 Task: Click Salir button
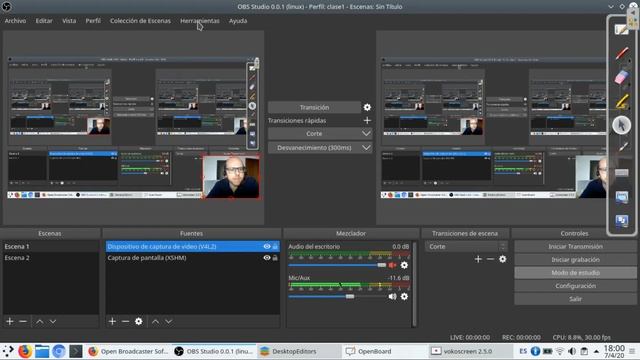tap(575, 299)
